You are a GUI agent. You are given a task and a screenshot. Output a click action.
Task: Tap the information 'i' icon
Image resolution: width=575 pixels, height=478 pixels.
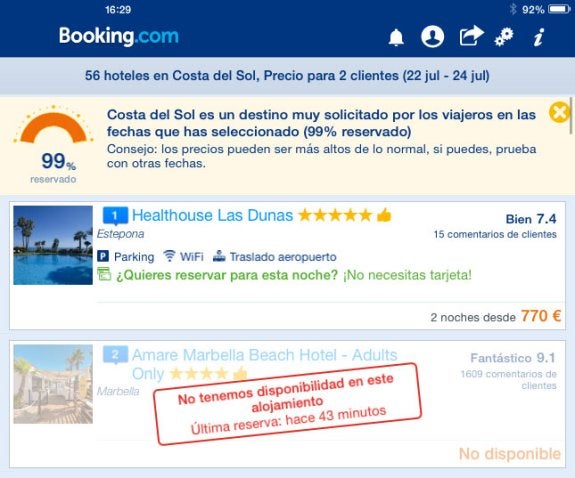539,37
